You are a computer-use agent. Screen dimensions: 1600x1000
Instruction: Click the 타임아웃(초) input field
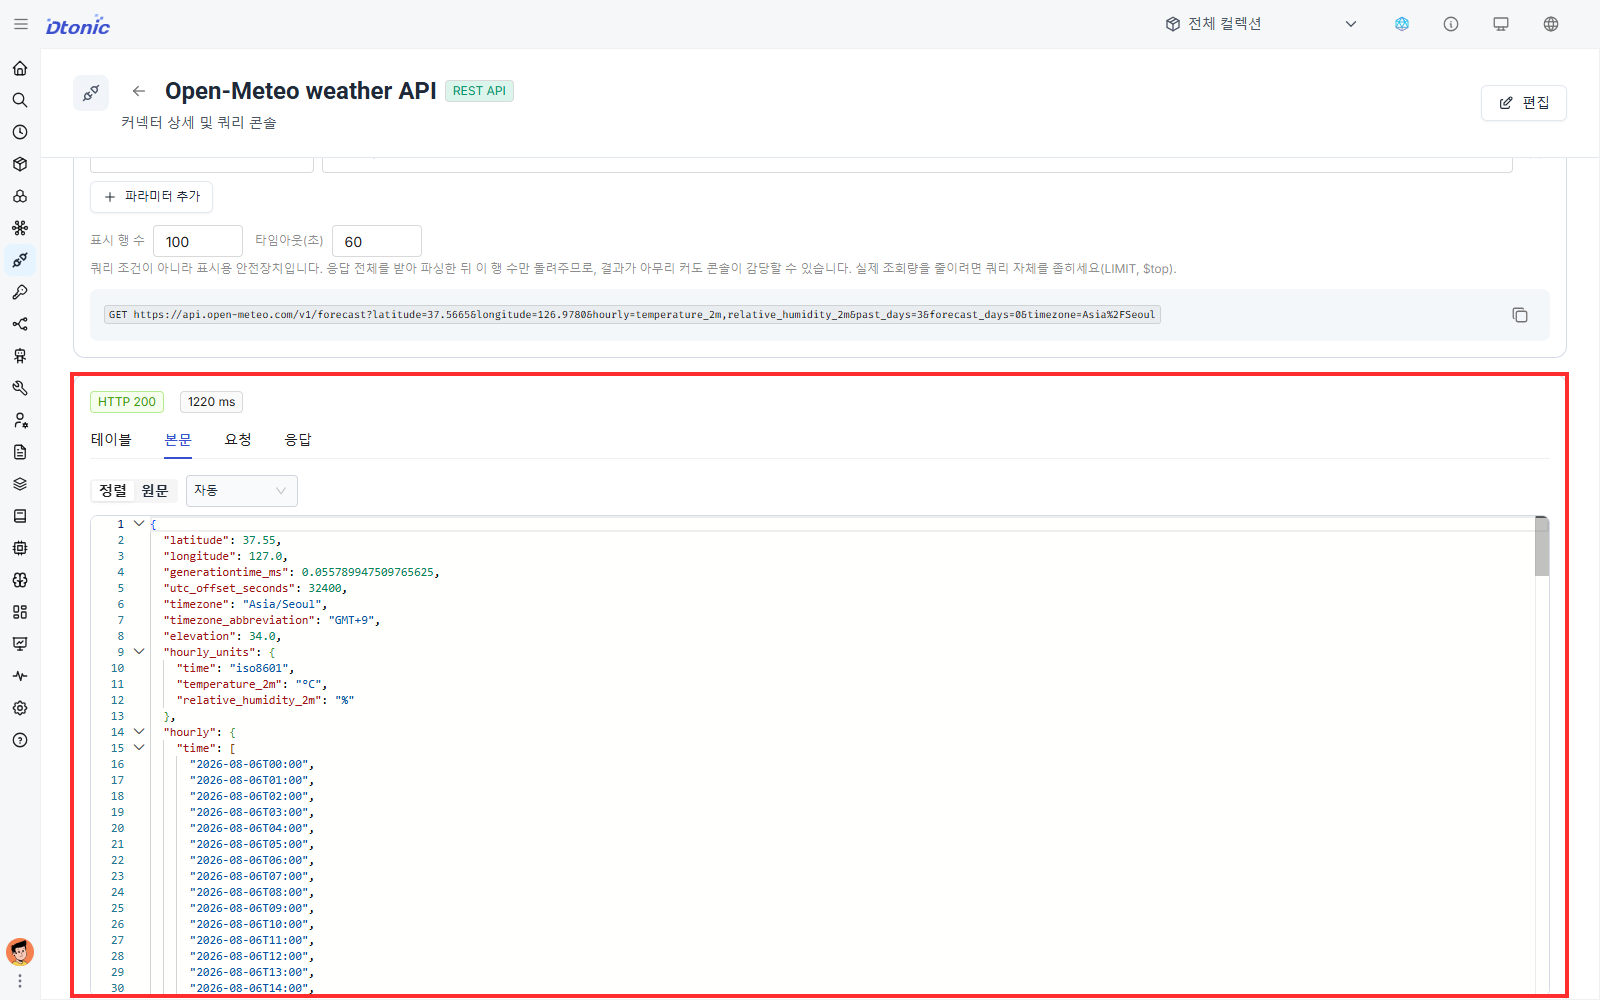click(x=377, y=241)
